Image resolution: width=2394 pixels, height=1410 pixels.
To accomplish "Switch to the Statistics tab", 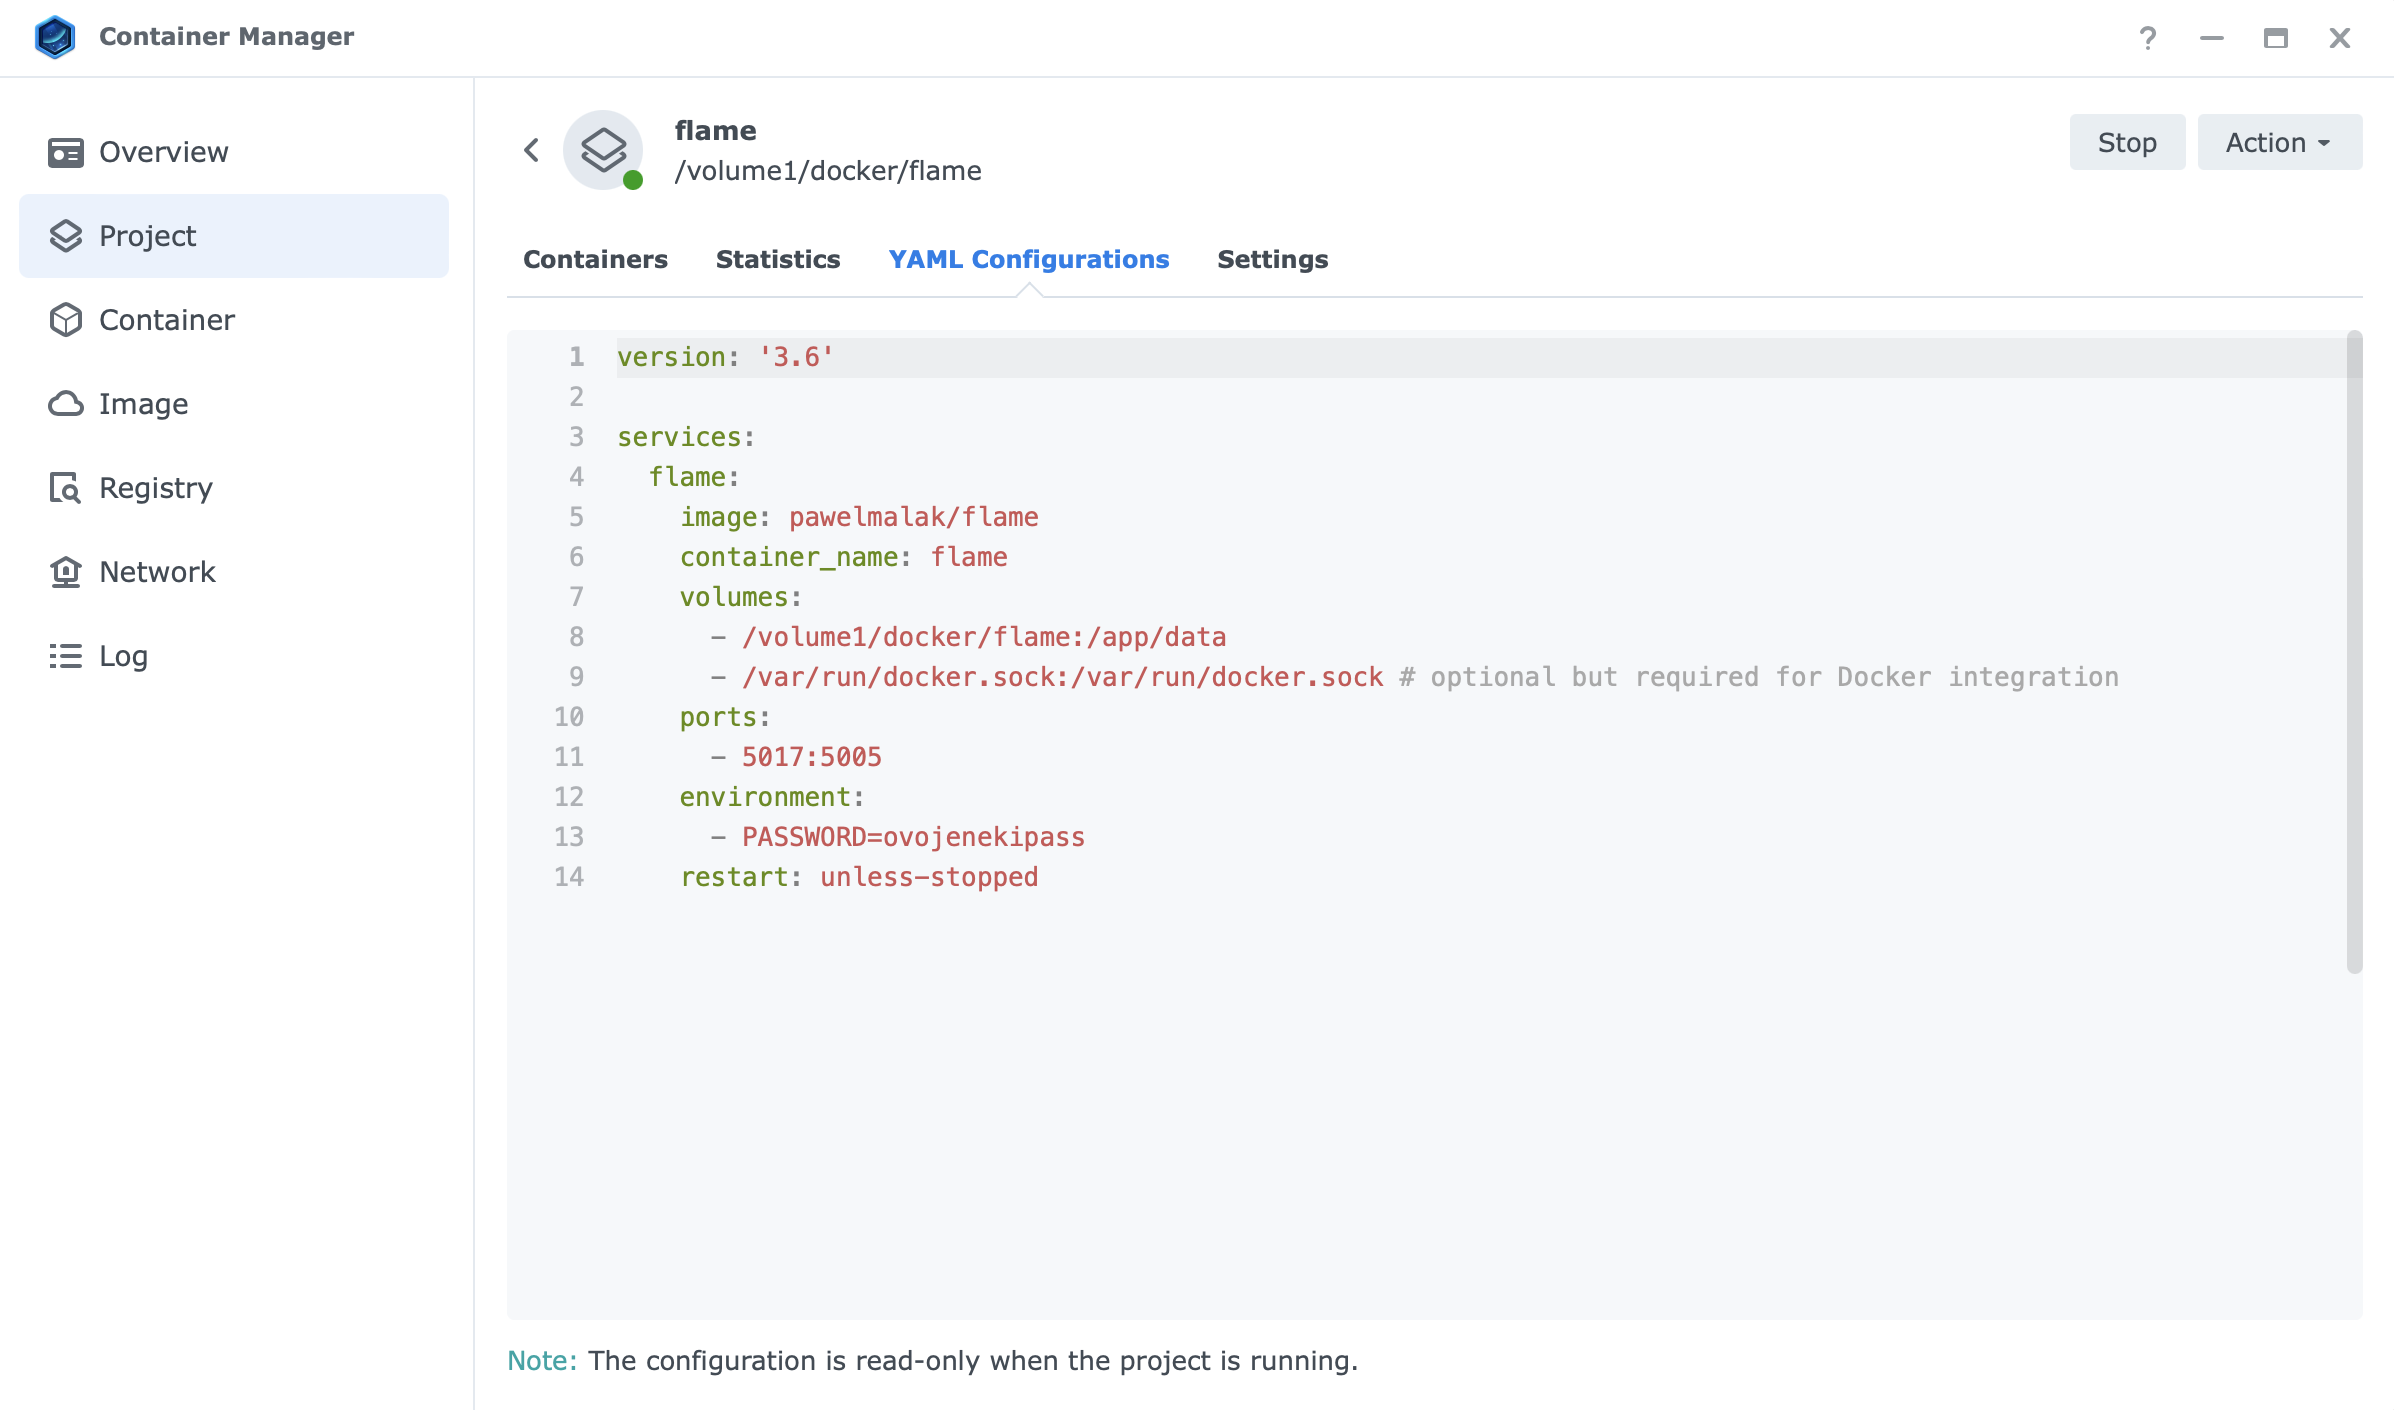I will tap(778, 259).
